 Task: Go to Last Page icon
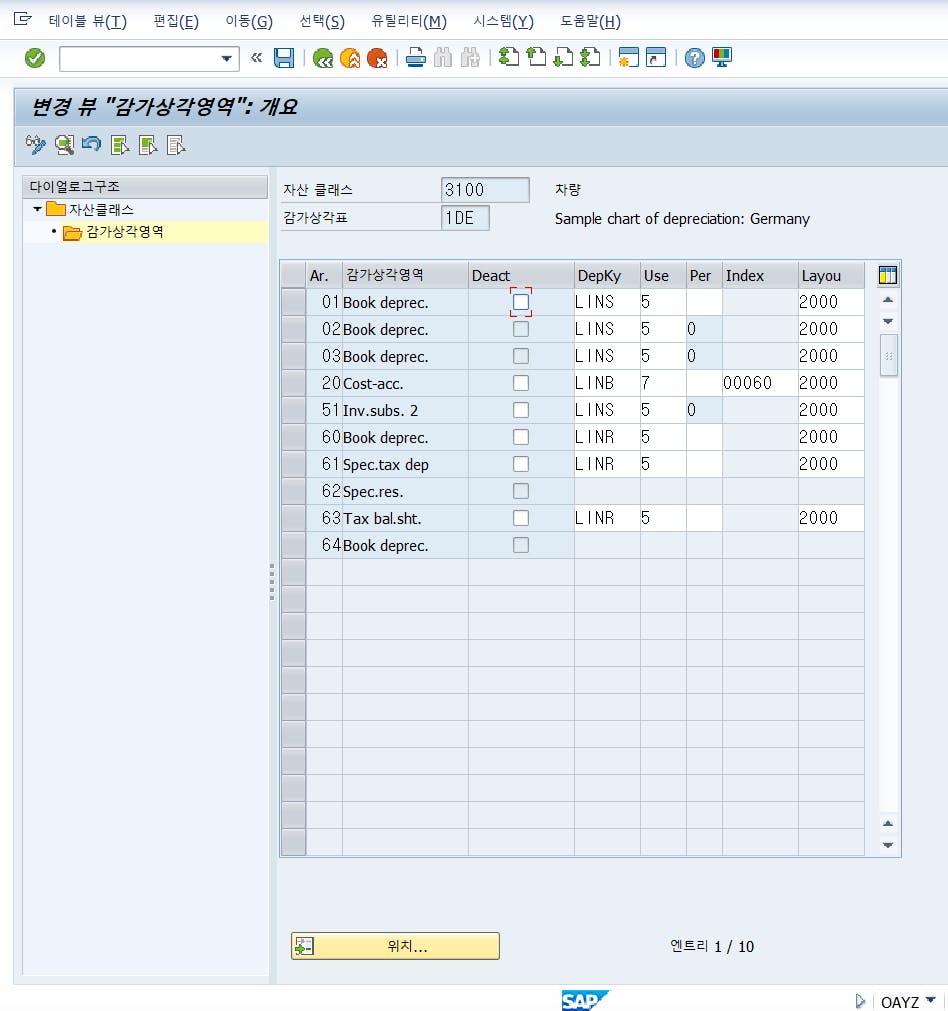pyautogui.click(x=590, y=57)
